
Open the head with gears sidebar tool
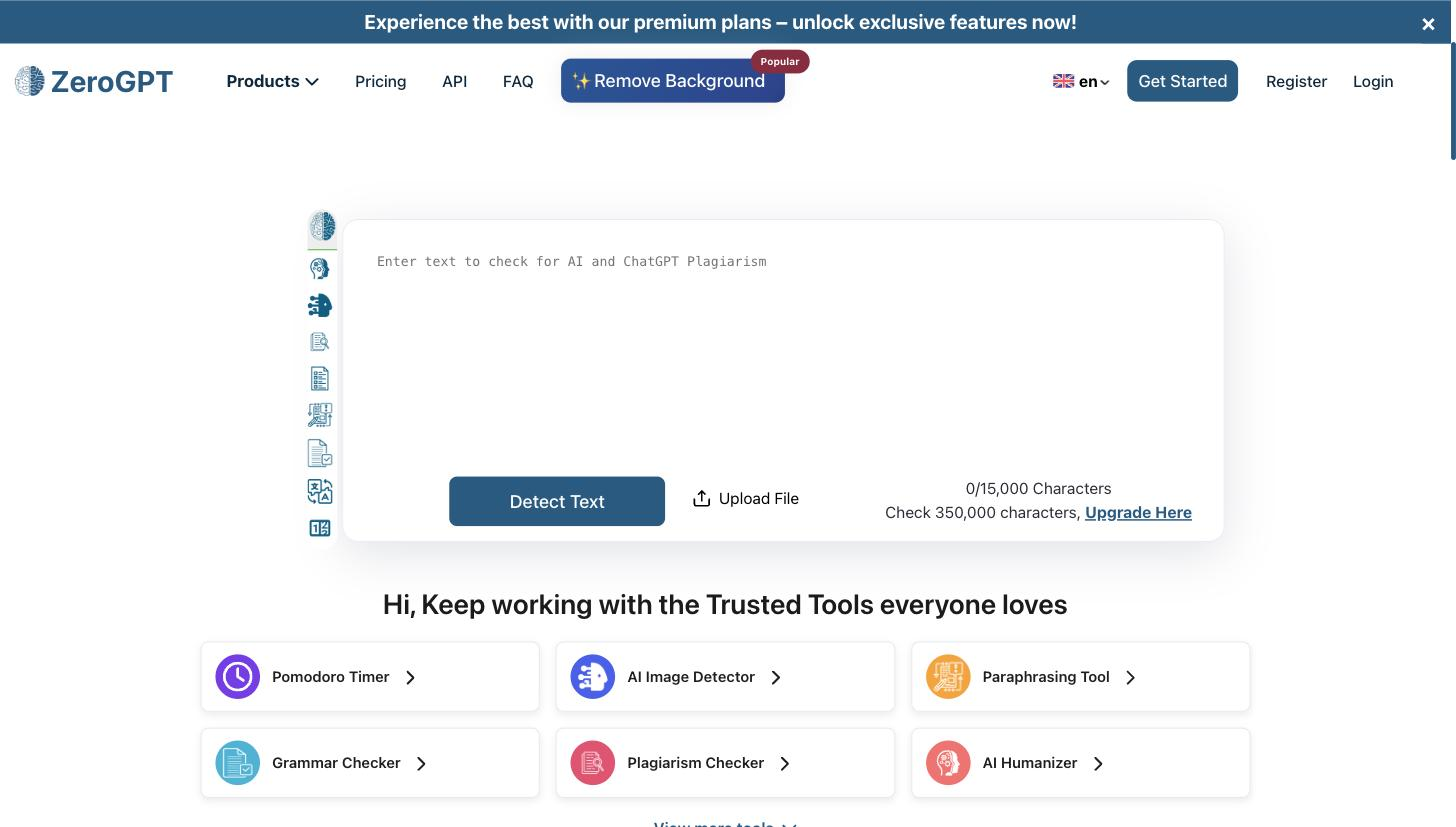(x=320, y=268)
